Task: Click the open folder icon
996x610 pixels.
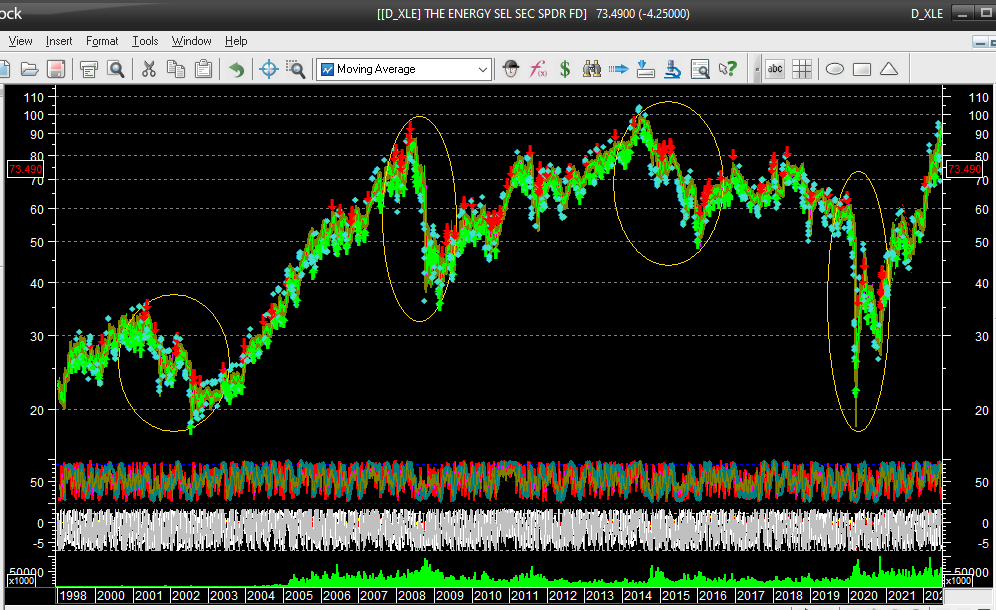Action: pyautogui.click(x=29, y=69)
